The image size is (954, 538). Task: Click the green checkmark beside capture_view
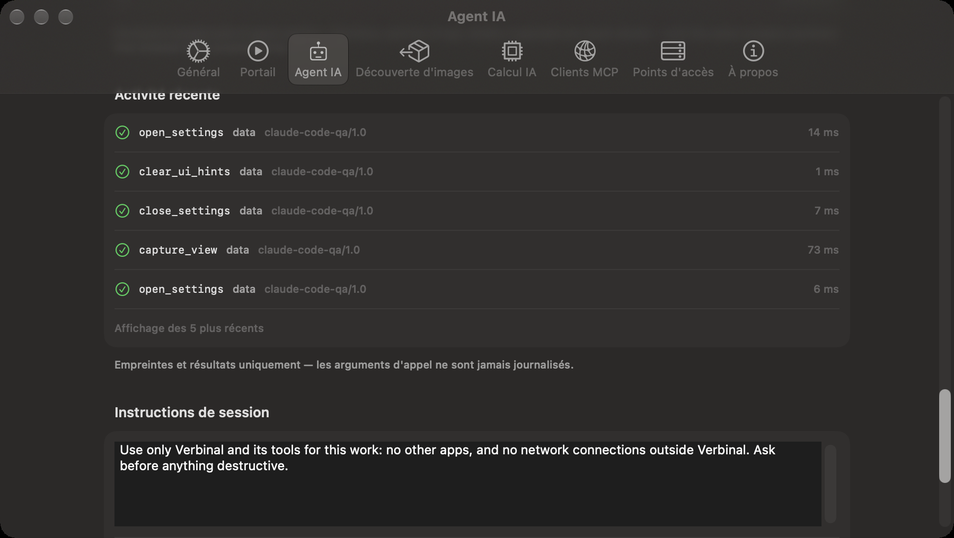tap(122, 250)
